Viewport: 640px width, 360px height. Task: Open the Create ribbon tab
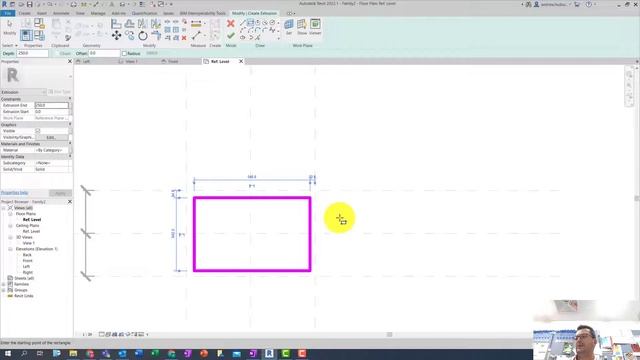pos(24,13)
